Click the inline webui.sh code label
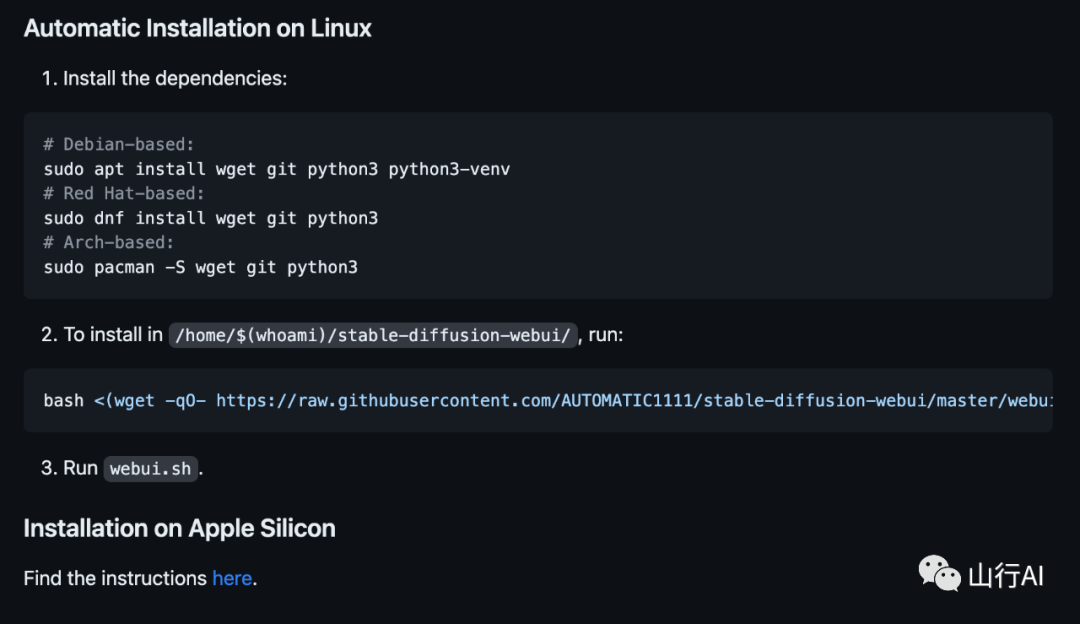 click(151, 468)
